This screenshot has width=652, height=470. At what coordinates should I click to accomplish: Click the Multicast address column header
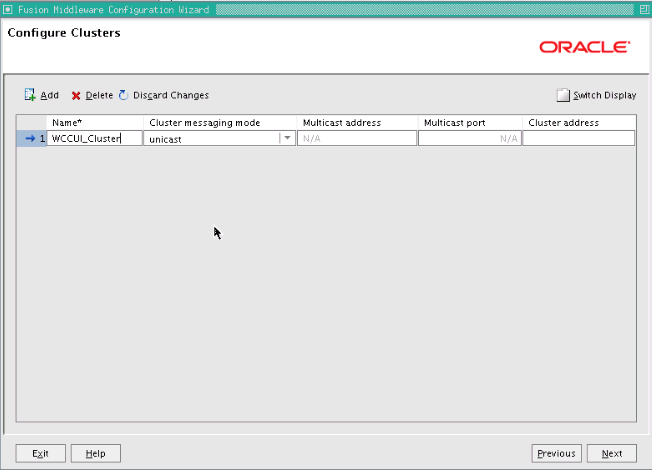click(x=342, y=123)
